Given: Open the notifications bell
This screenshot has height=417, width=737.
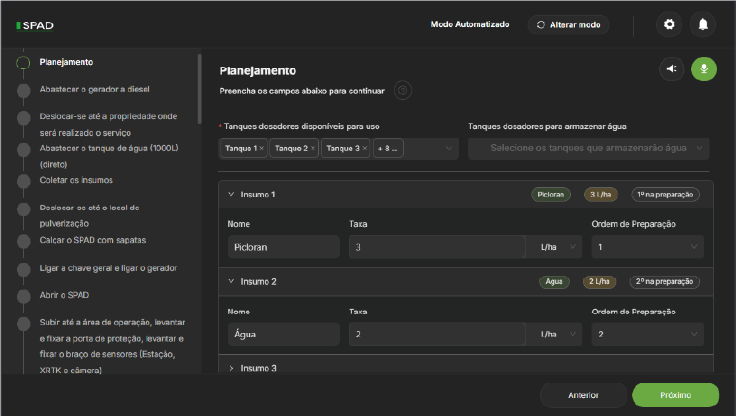Looking at the screenshot, I should (704, 24).
